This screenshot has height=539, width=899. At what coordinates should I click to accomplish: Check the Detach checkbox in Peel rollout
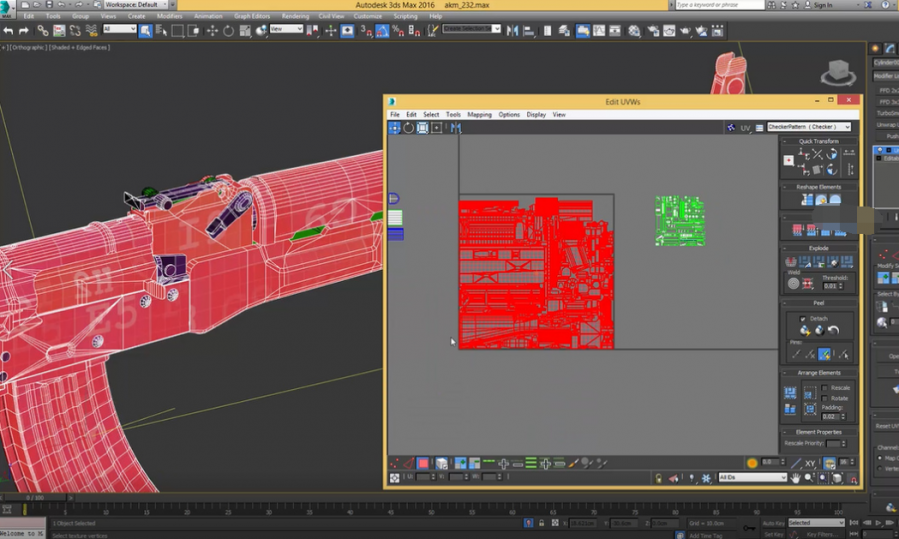(x=803, y=319)
